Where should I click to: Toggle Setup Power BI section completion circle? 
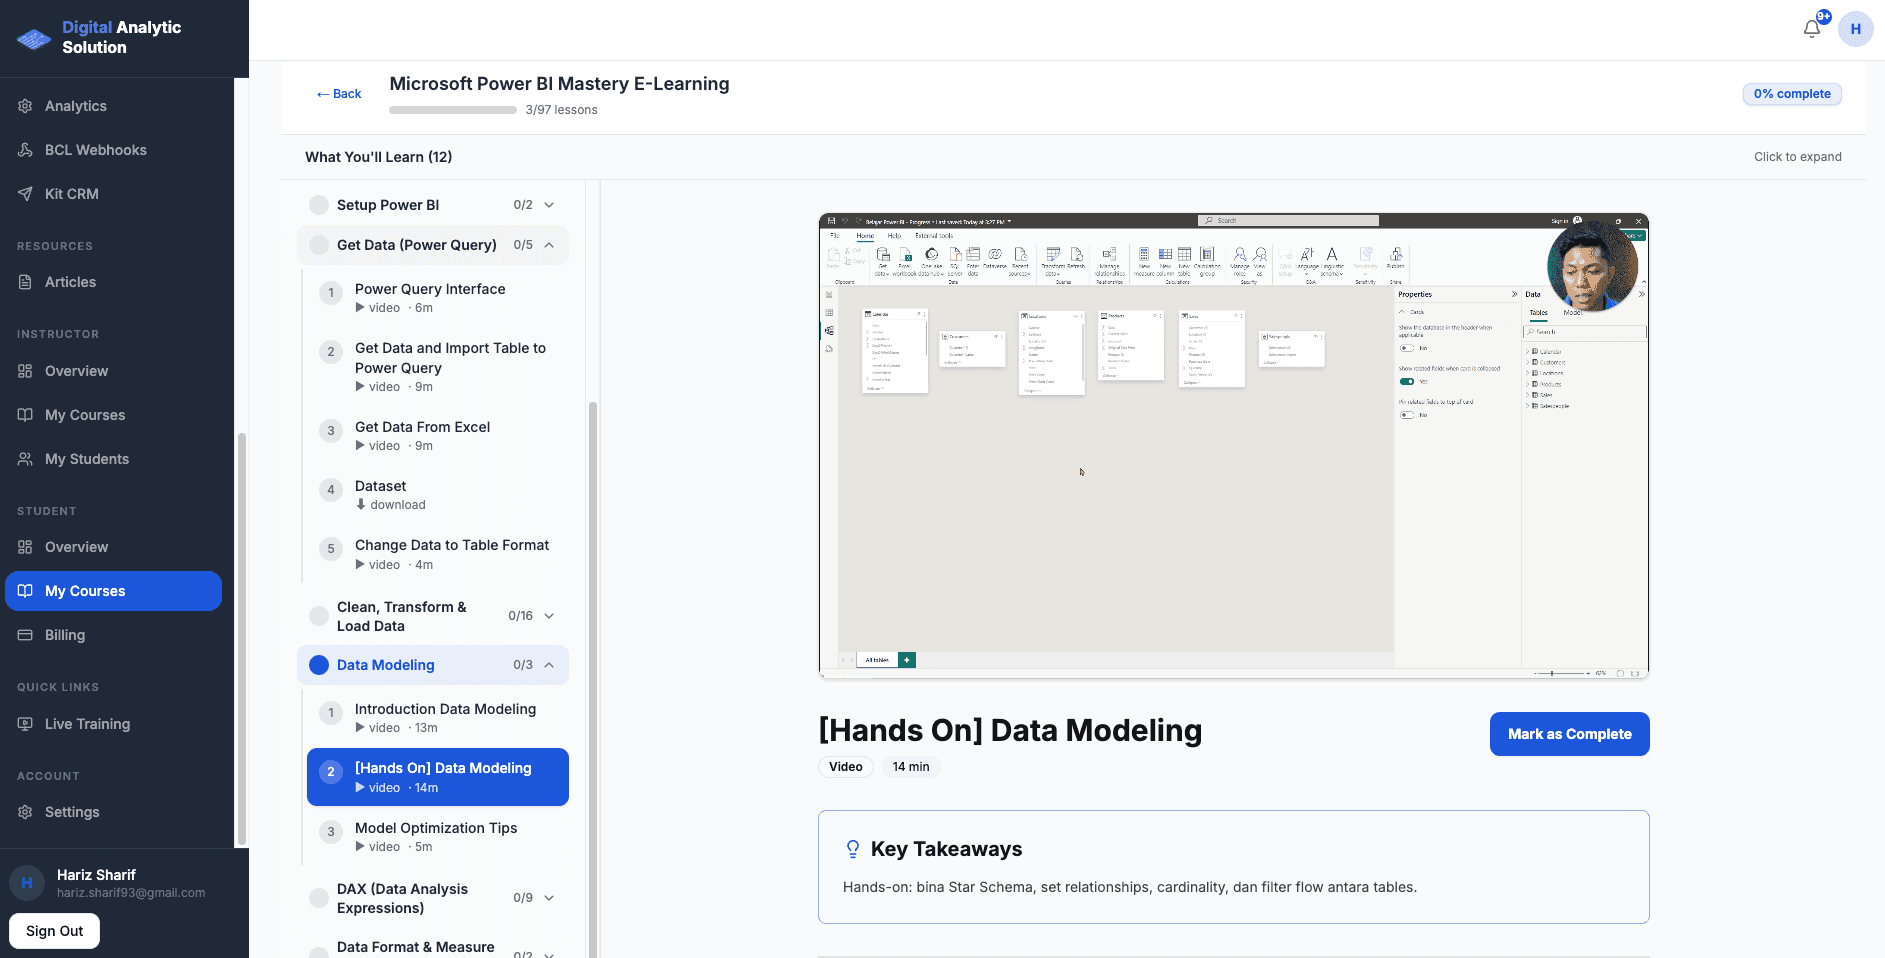click(x=319, y=205)
